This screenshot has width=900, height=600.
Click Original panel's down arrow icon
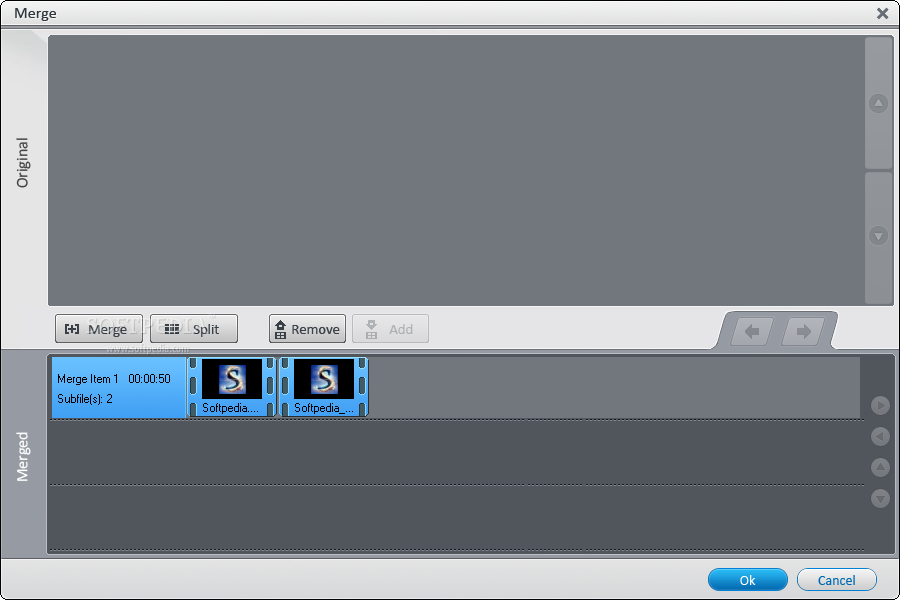click(x=878, y=235)
